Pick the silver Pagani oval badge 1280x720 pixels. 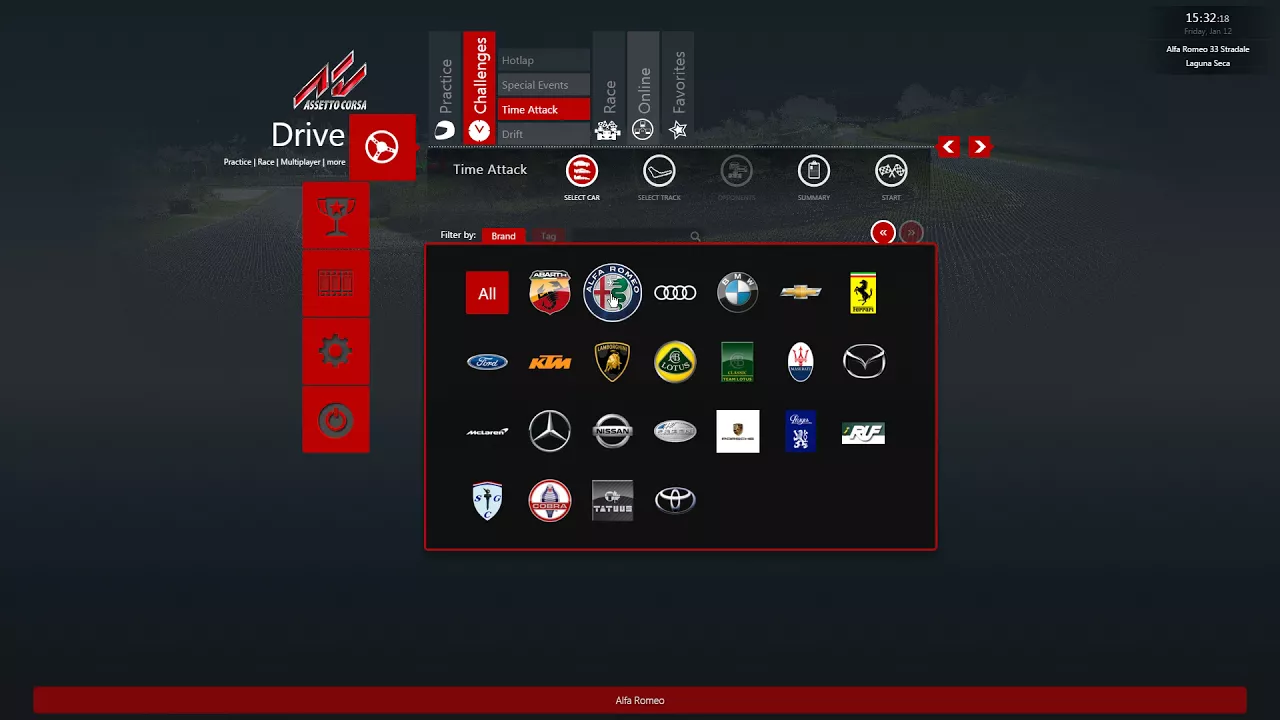(675, 431)
